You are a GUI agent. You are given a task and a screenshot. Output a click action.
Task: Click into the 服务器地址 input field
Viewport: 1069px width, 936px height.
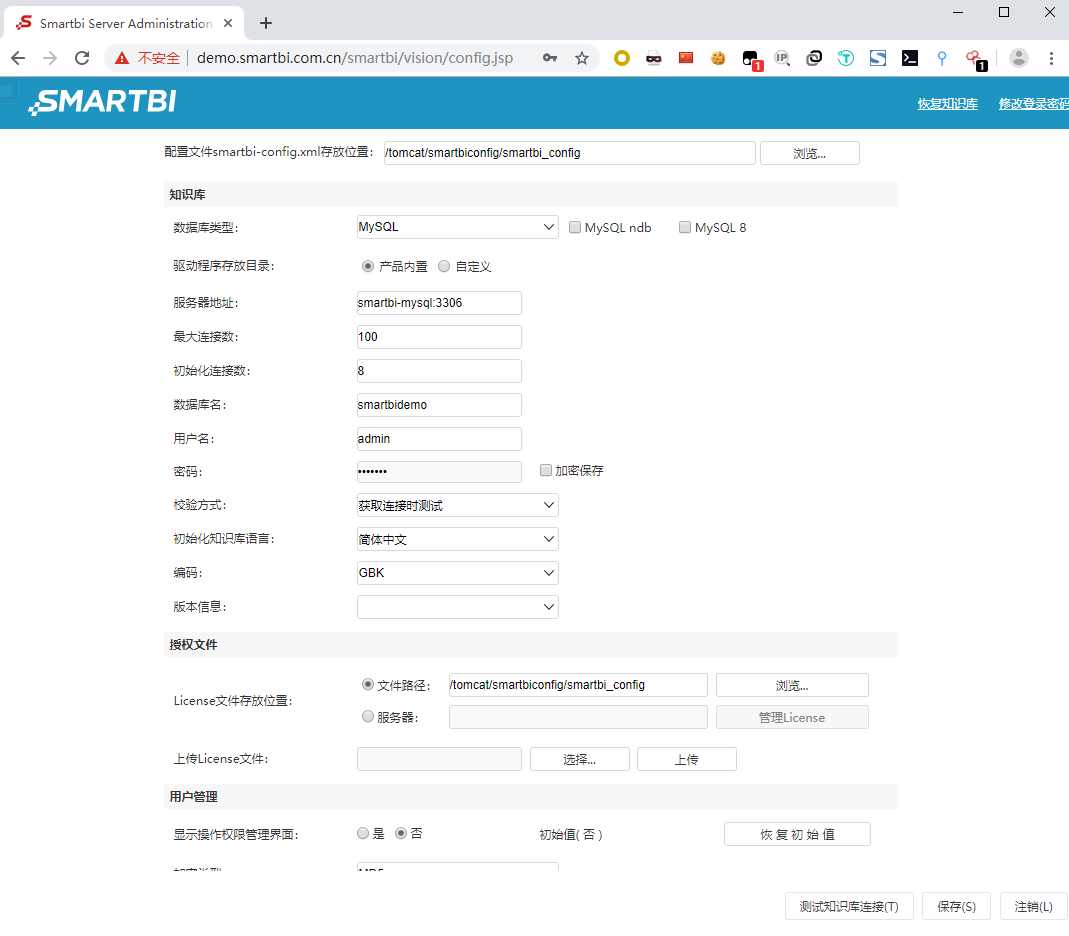point(439,303)
